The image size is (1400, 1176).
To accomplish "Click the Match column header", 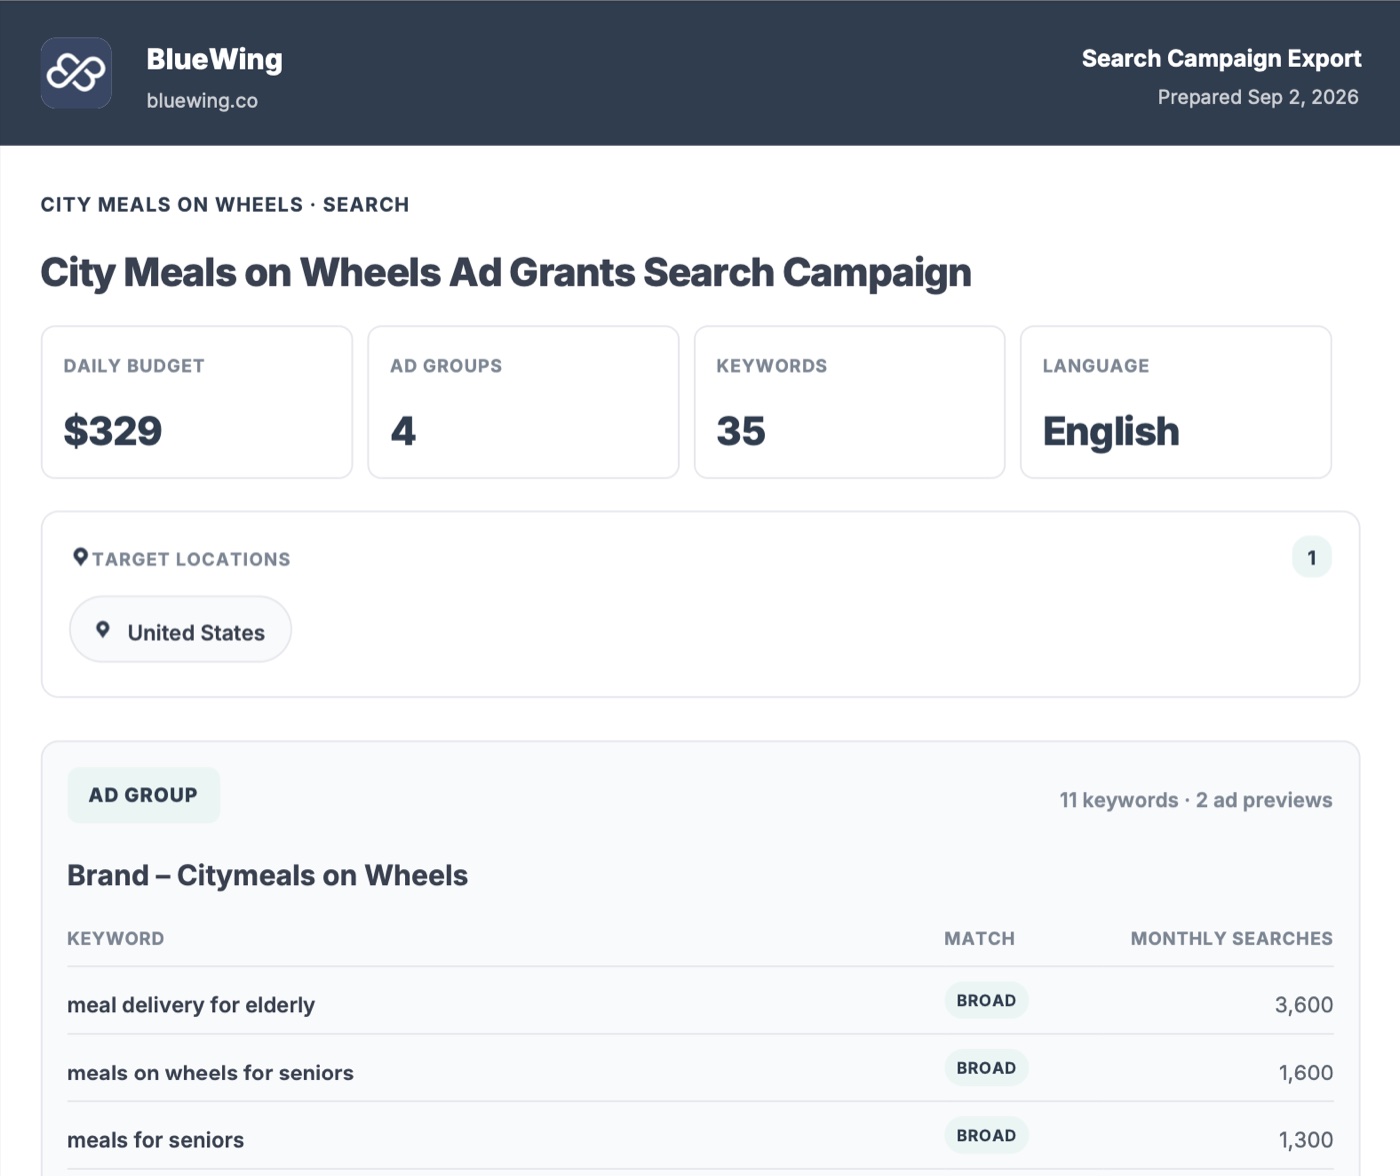I will [x=980, y=939].
